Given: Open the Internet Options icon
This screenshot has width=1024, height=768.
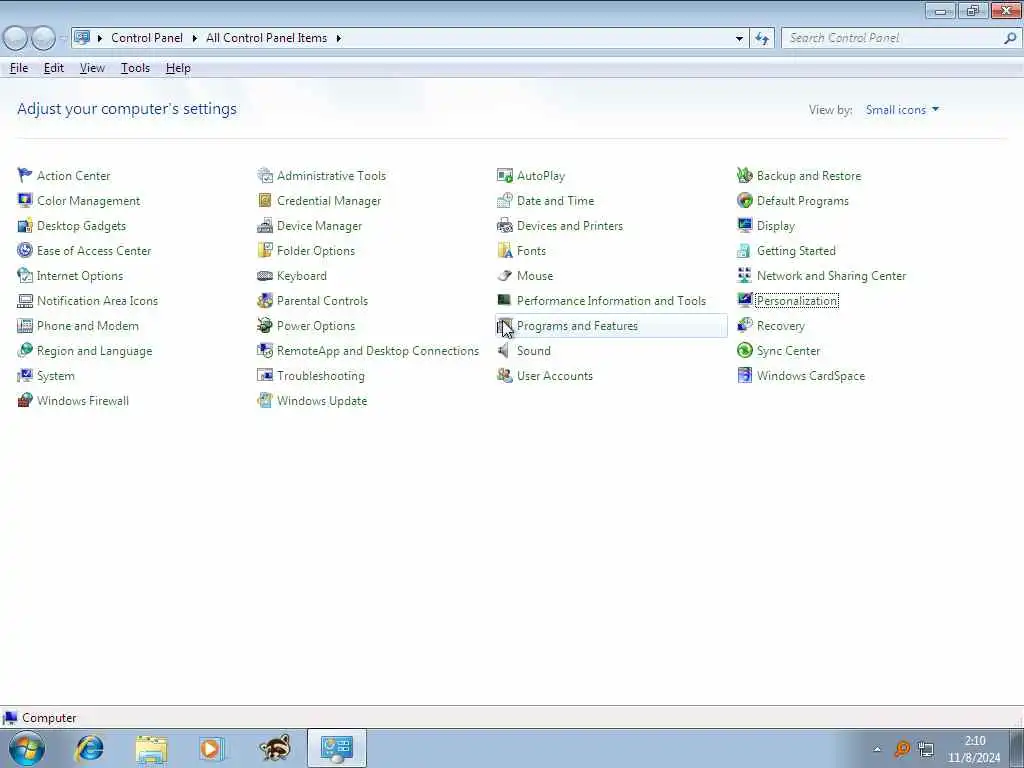Looking at the screenshot, I should pyautogui.click(x=25, y=275).
